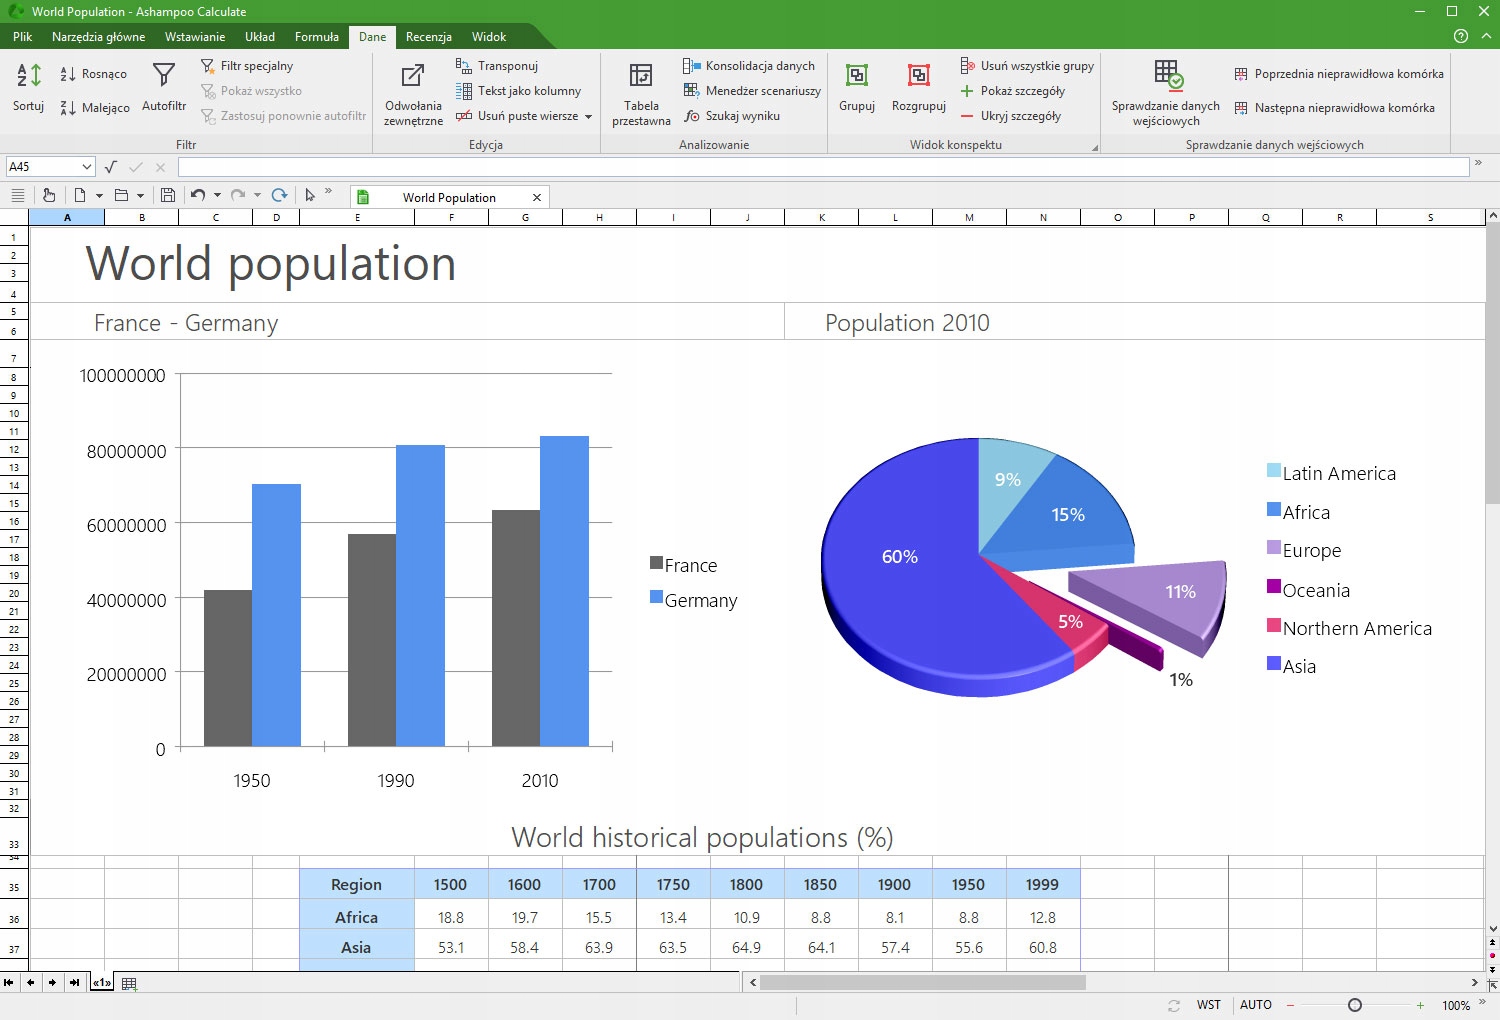The width and height of the screenshot is (1500, 1020).
Task: Click the Tabela przestawna pivot table icon
Action: (640, 77)
